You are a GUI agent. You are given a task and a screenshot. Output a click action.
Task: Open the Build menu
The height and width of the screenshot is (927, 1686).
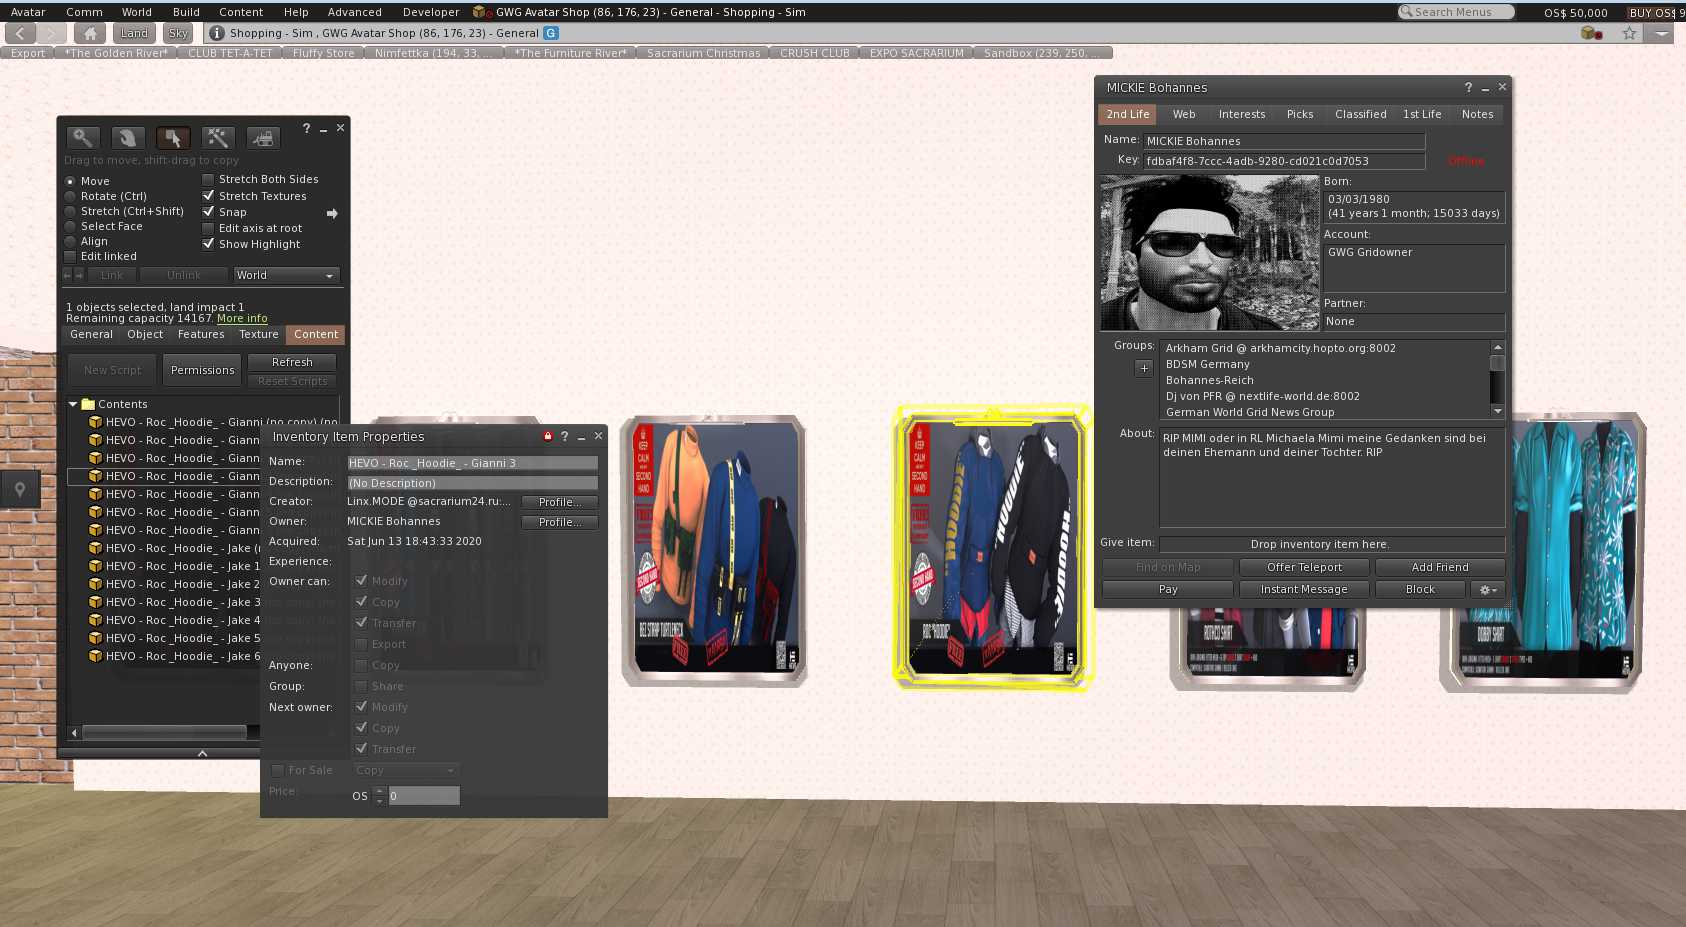tap(186, 12)
